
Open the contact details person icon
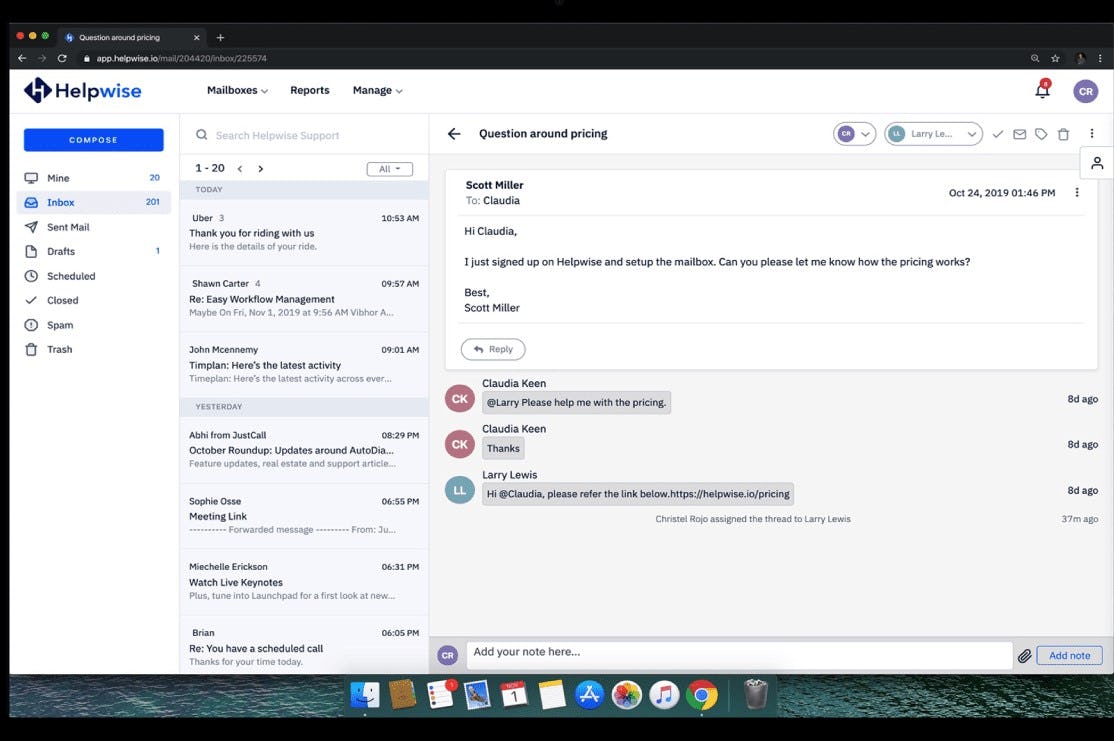(x=1097, y=163)
